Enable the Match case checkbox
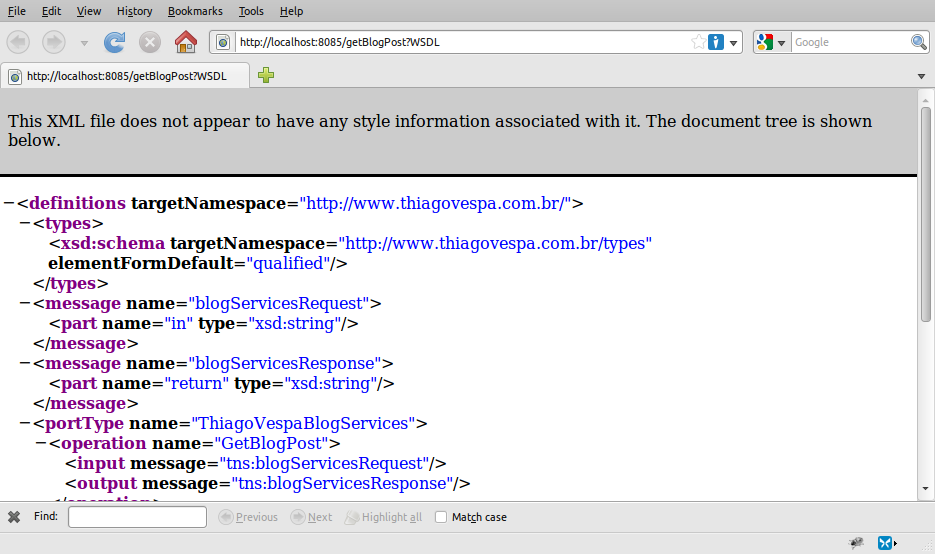The image size is (935, 554). click(x=441, y=517)
